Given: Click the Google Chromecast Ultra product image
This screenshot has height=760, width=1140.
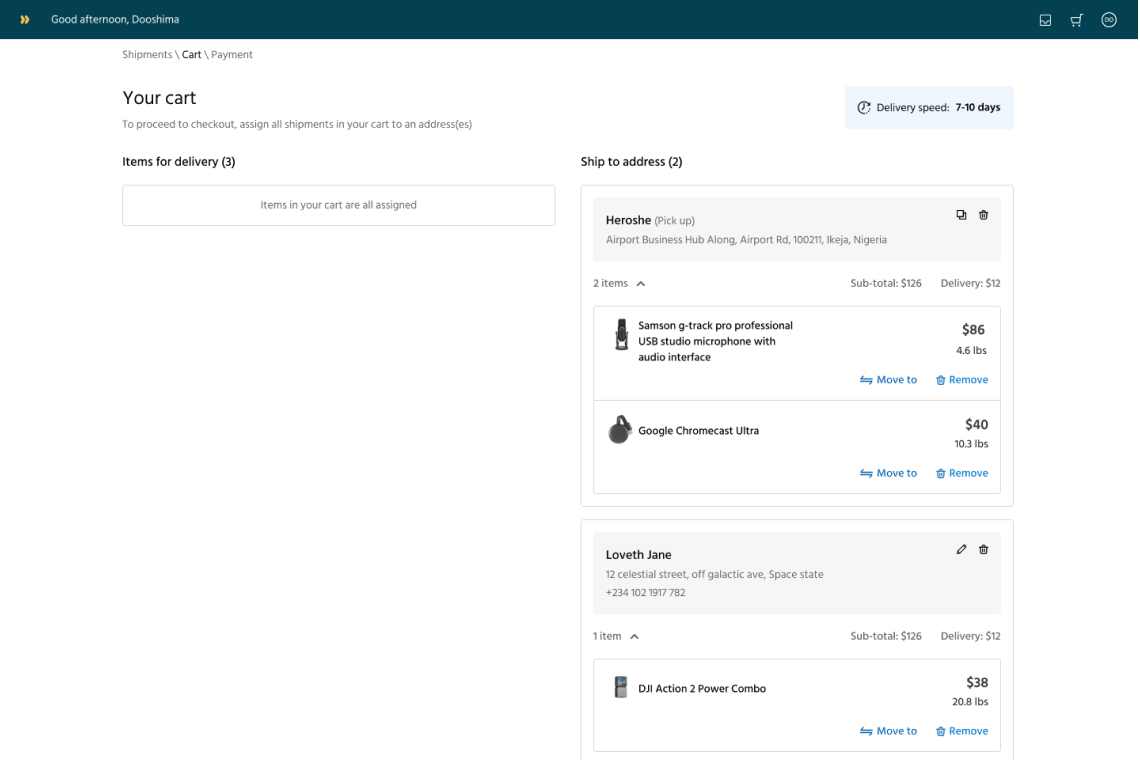Looking at the screenshot, I should pyautogui.click(x=619, y=429).
